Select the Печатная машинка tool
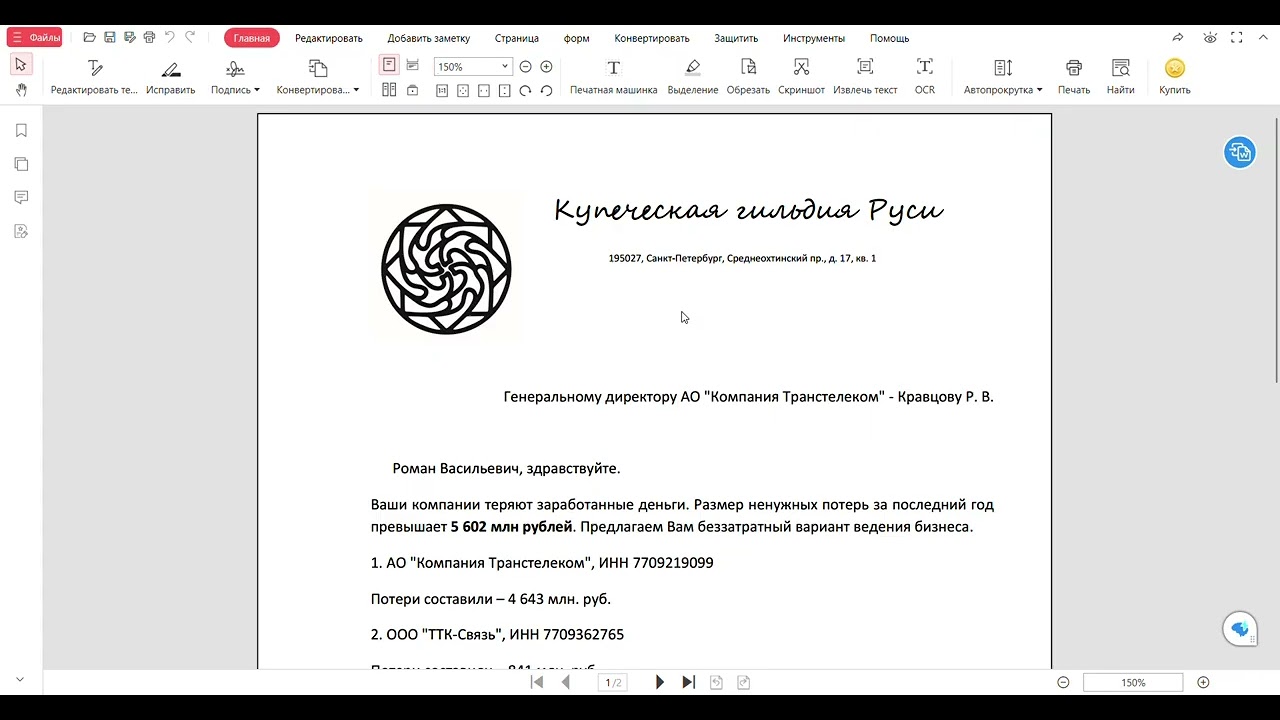 pos(614,78)
